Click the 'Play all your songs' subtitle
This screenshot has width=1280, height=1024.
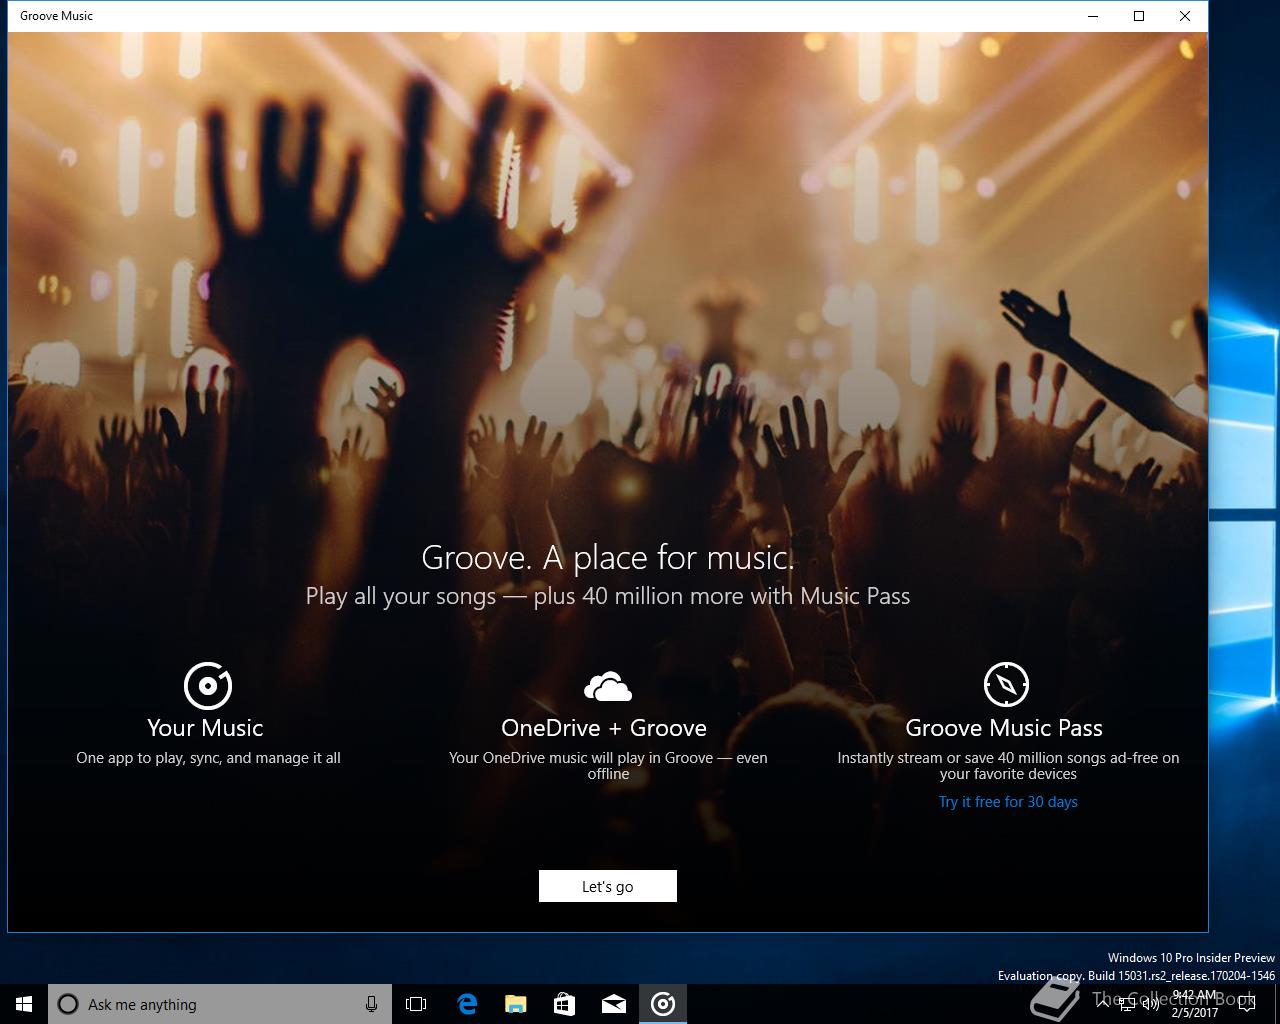[608, 596]
